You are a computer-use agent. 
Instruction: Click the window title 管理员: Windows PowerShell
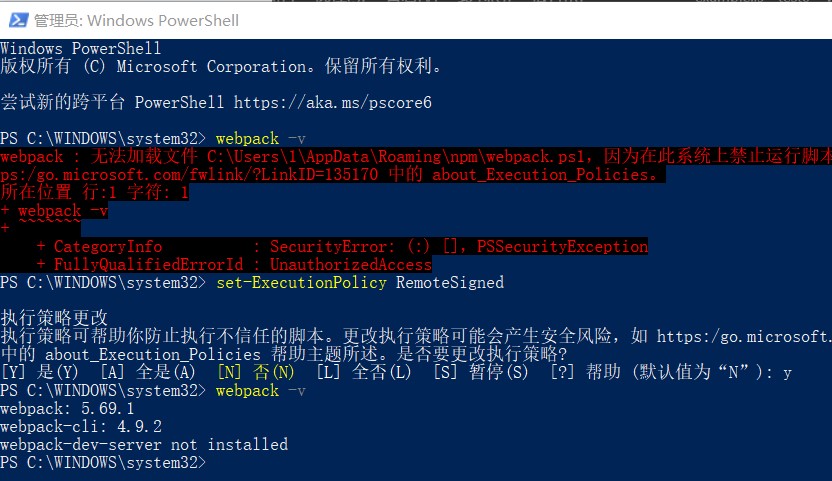tap(136, 21)
